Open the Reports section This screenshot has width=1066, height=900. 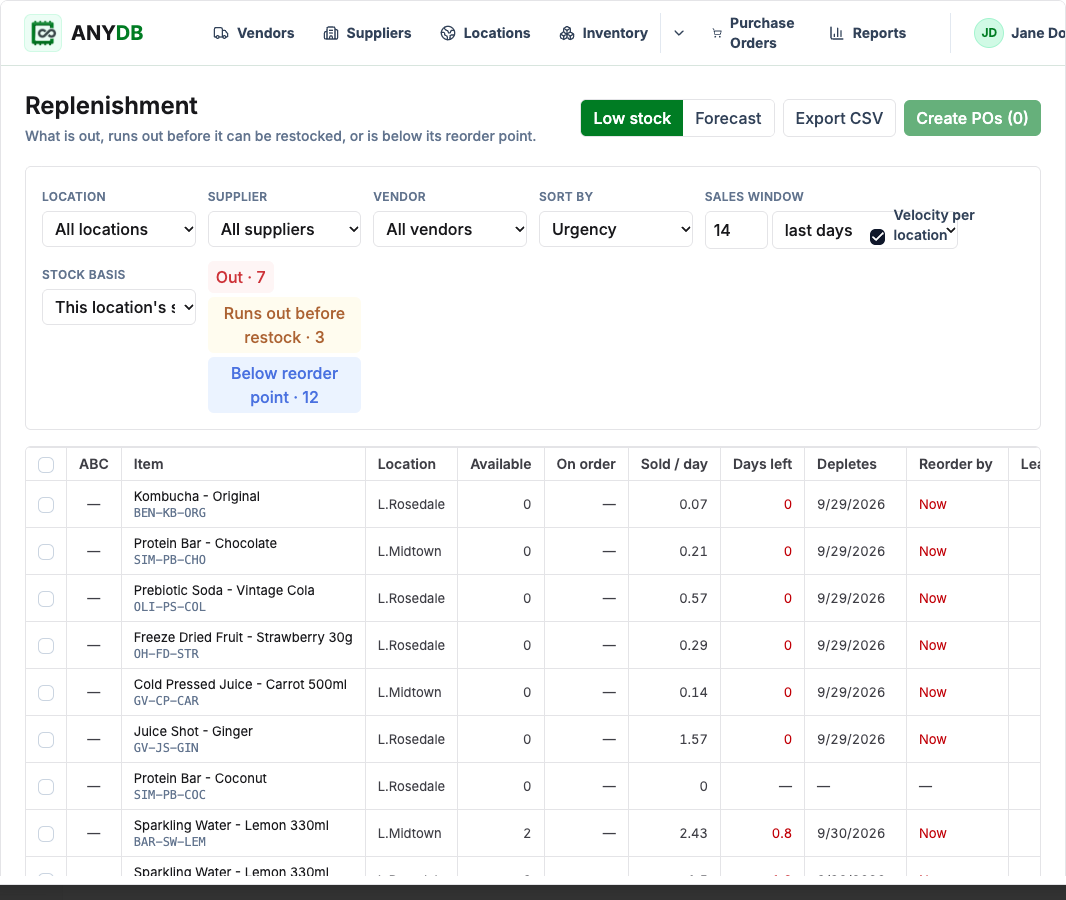(867, 33)
